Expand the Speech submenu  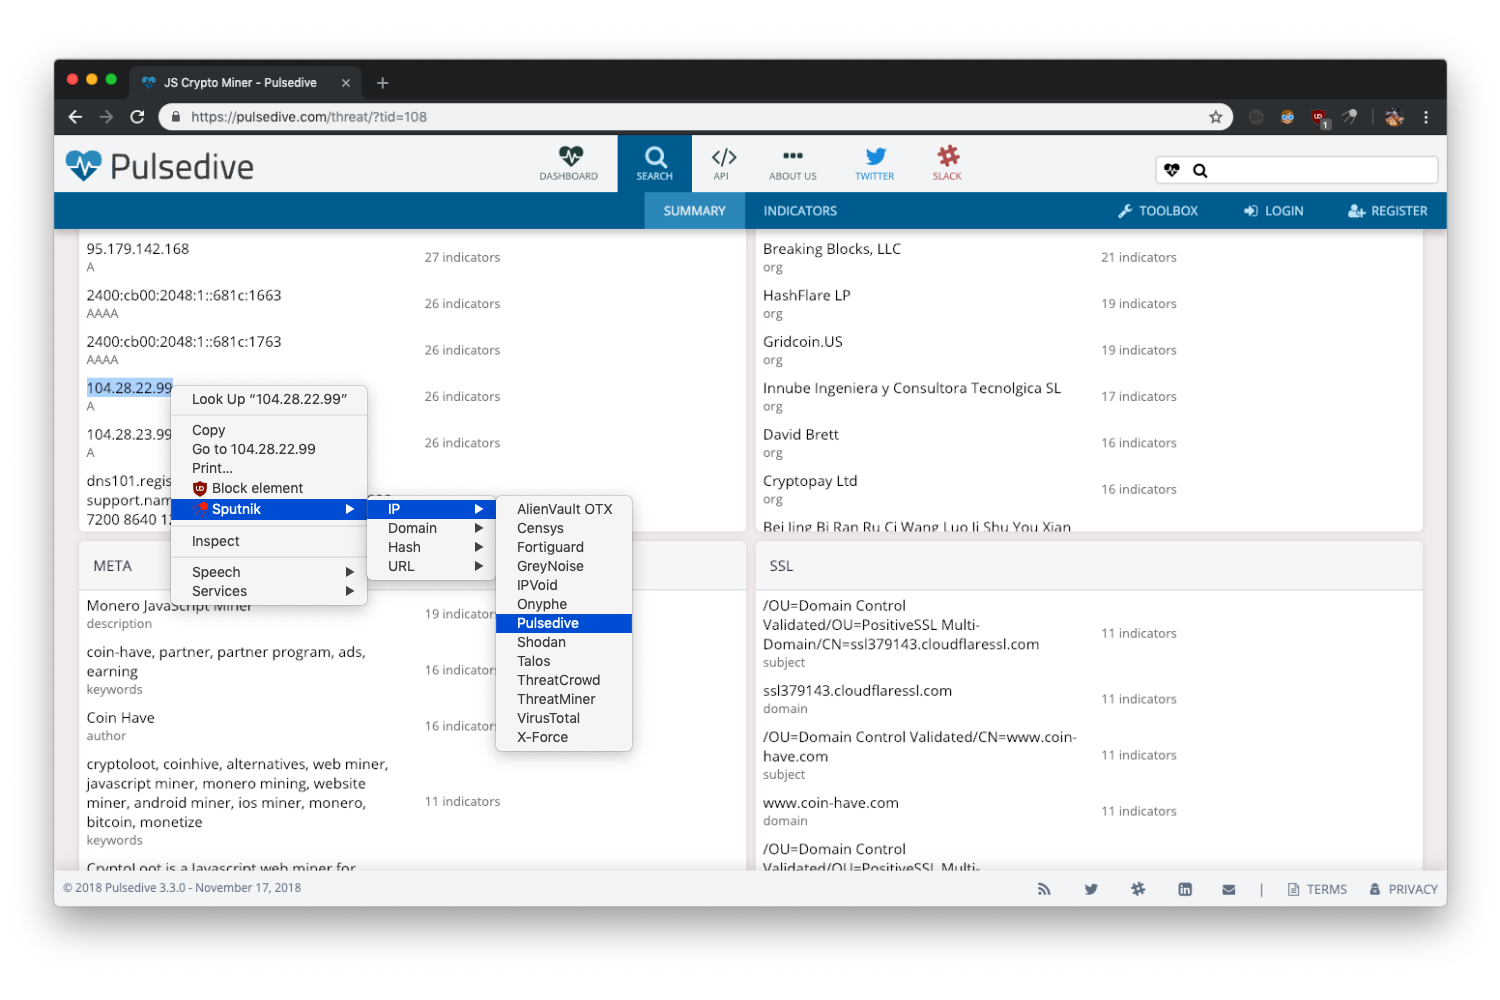pyautogui.click(x=269, y=572)
